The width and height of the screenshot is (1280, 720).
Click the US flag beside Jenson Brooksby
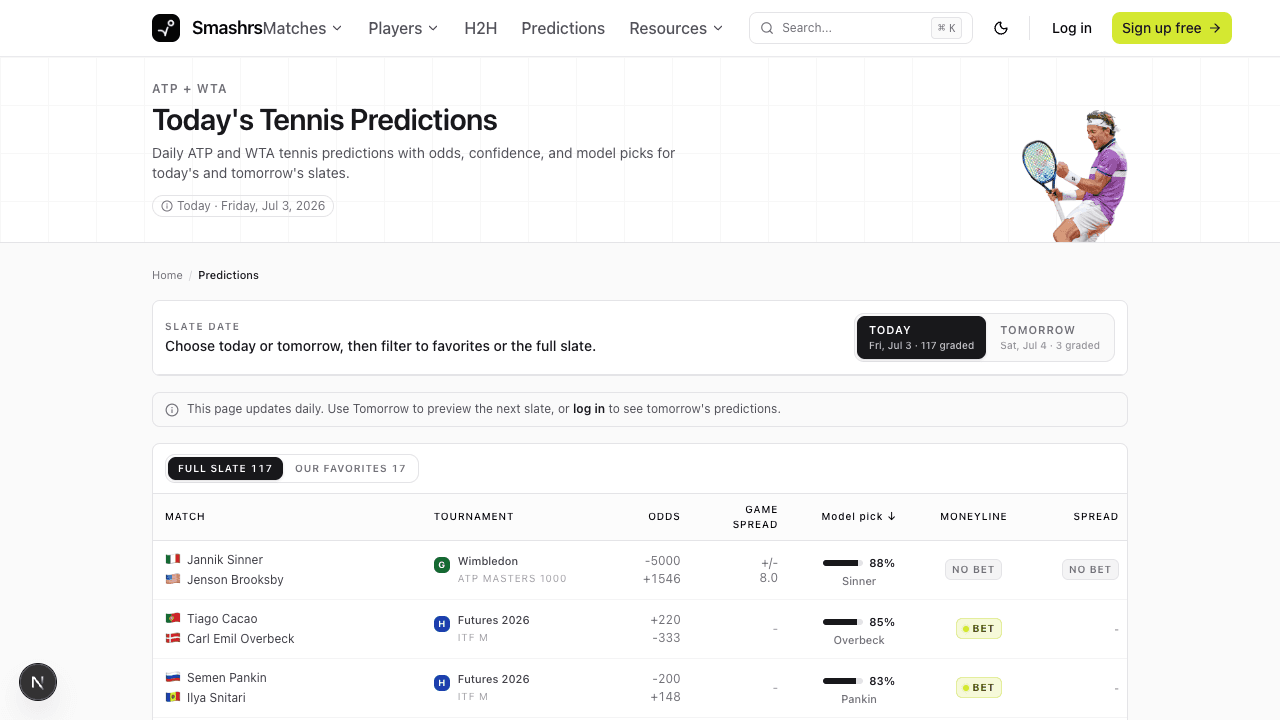click(x=173, y=579)
